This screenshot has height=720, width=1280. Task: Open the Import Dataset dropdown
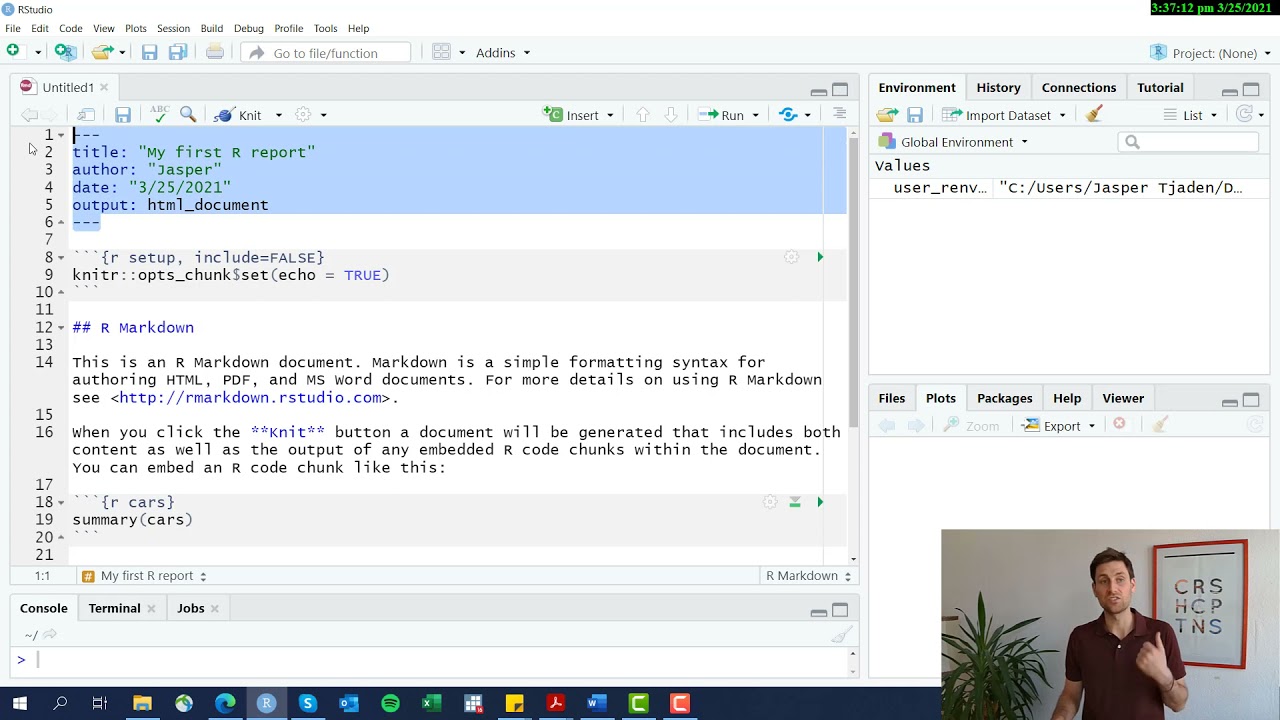pyautogui.click(x=1005, y=115)
